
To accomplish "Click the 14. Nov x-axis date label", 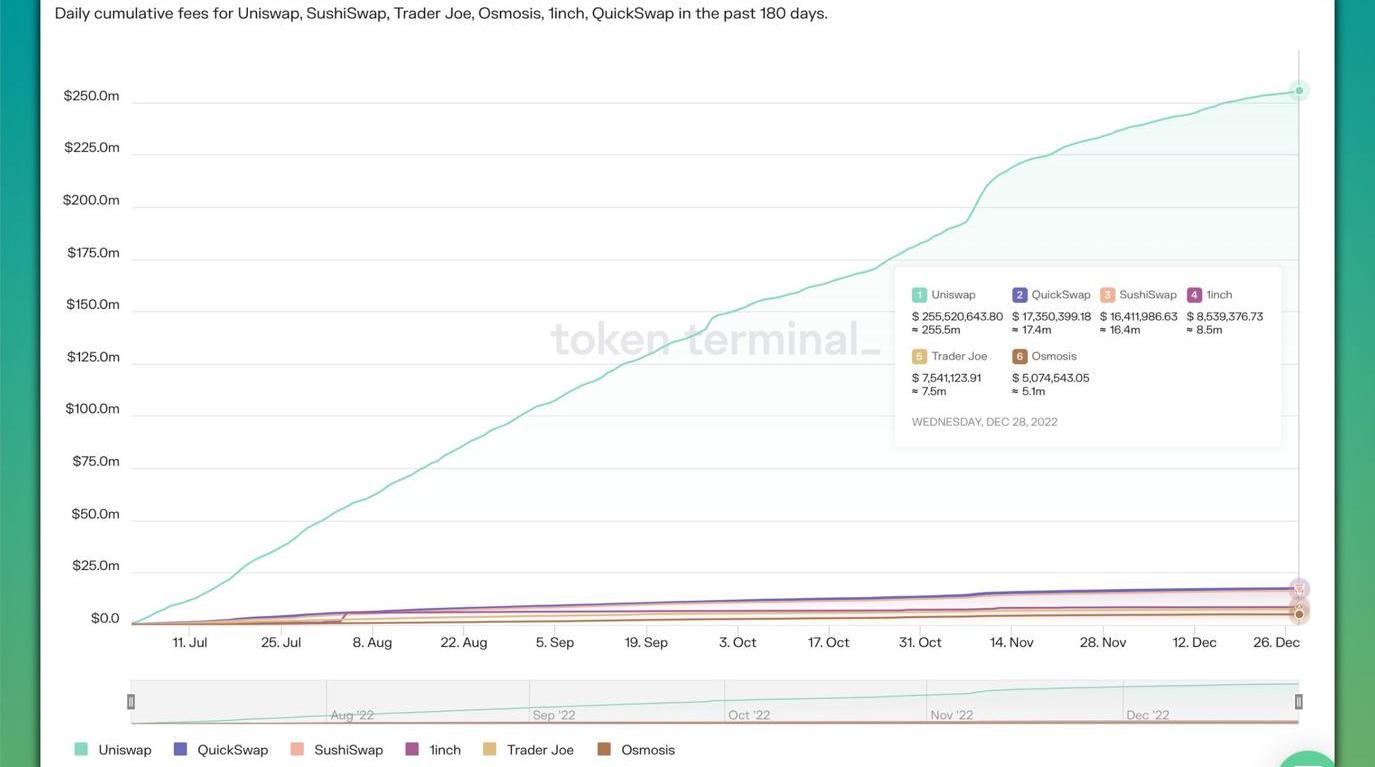I will click(1011, 642).
